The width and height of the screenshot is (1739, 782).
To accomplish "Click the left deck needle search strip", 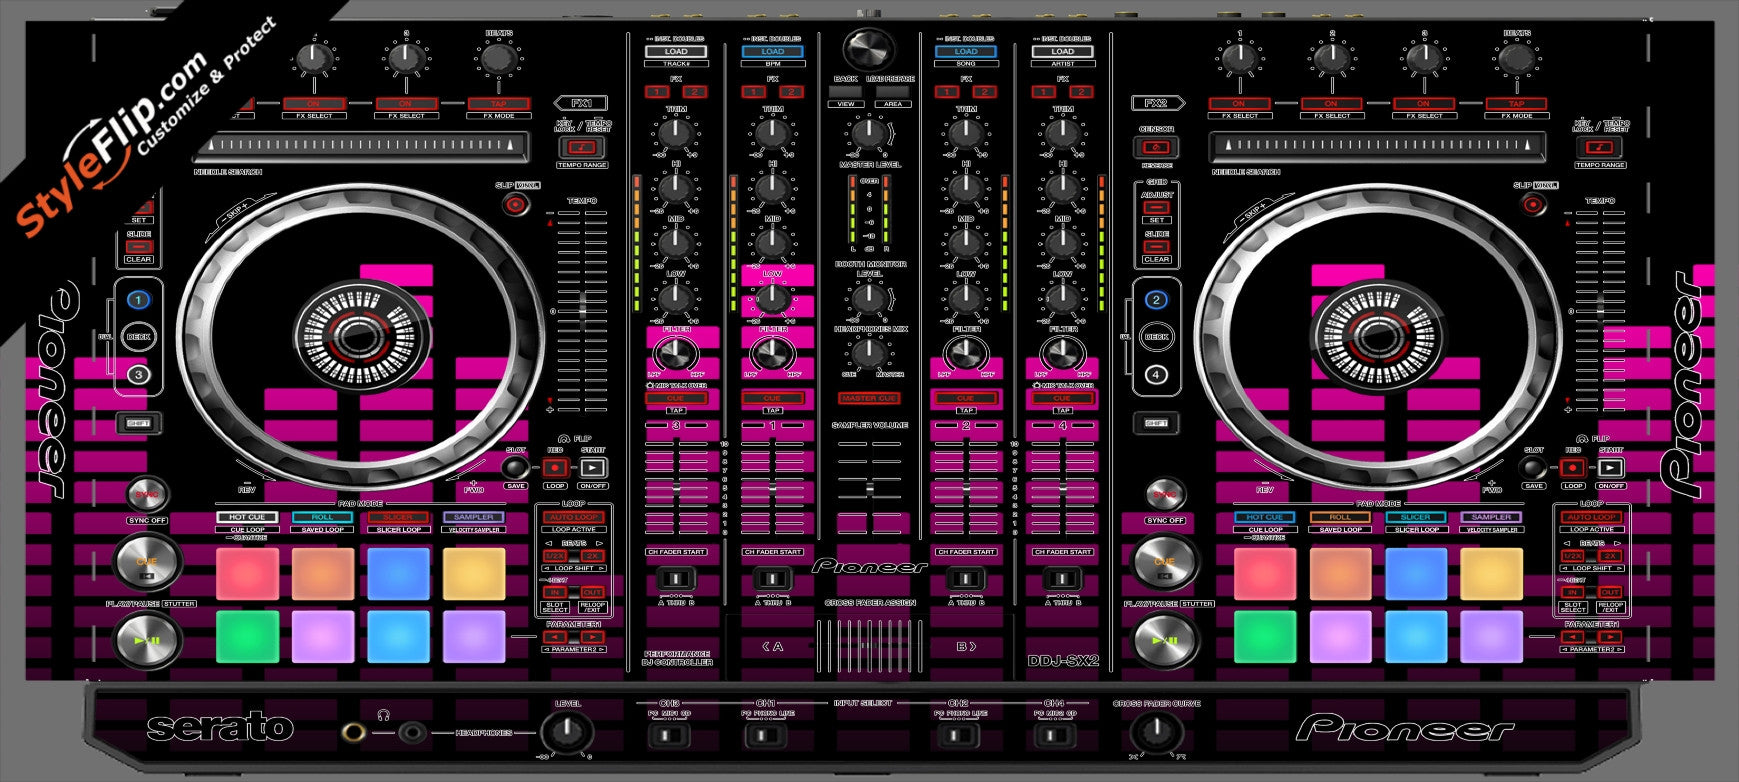I will pos(360,146).
